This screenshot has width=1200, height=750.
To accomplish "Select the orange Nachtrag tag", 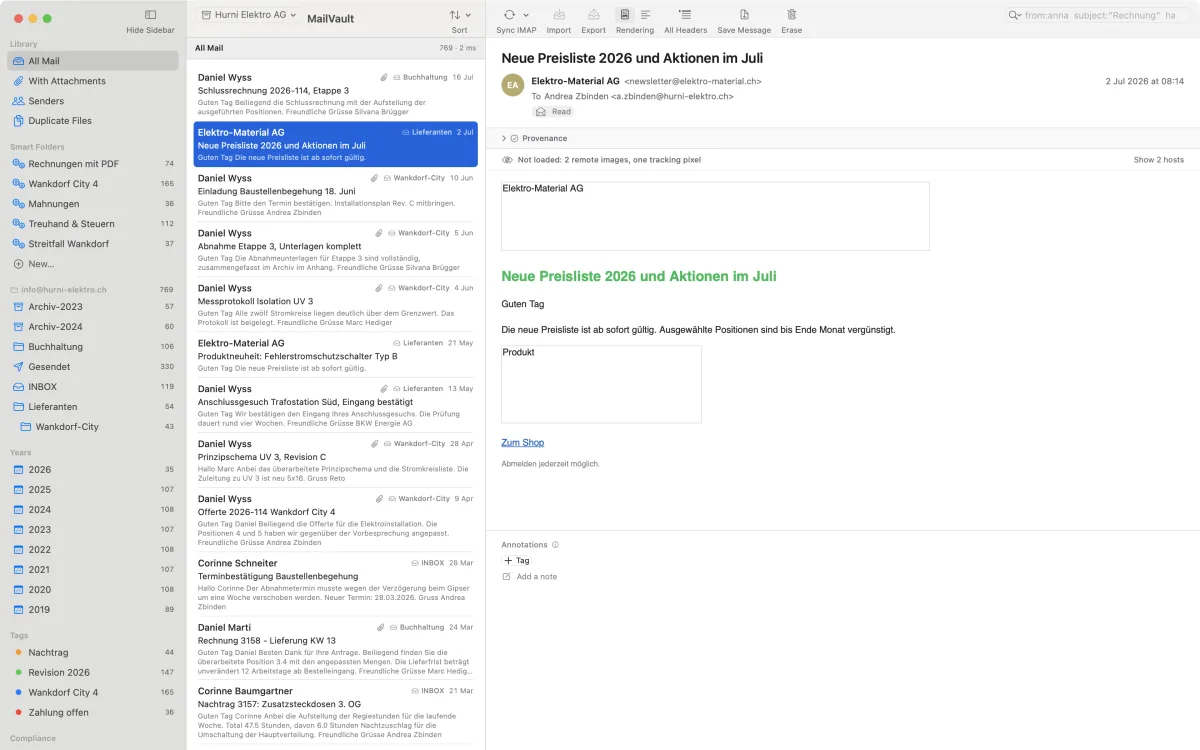I will click(x=93, y=653).
